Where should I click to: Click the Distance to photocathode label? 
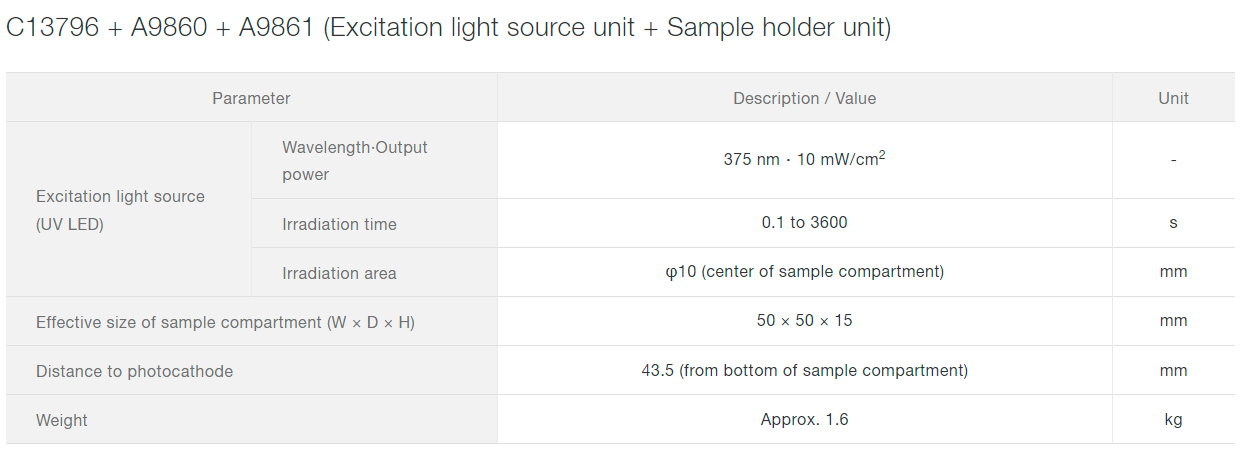pos(134,371)
